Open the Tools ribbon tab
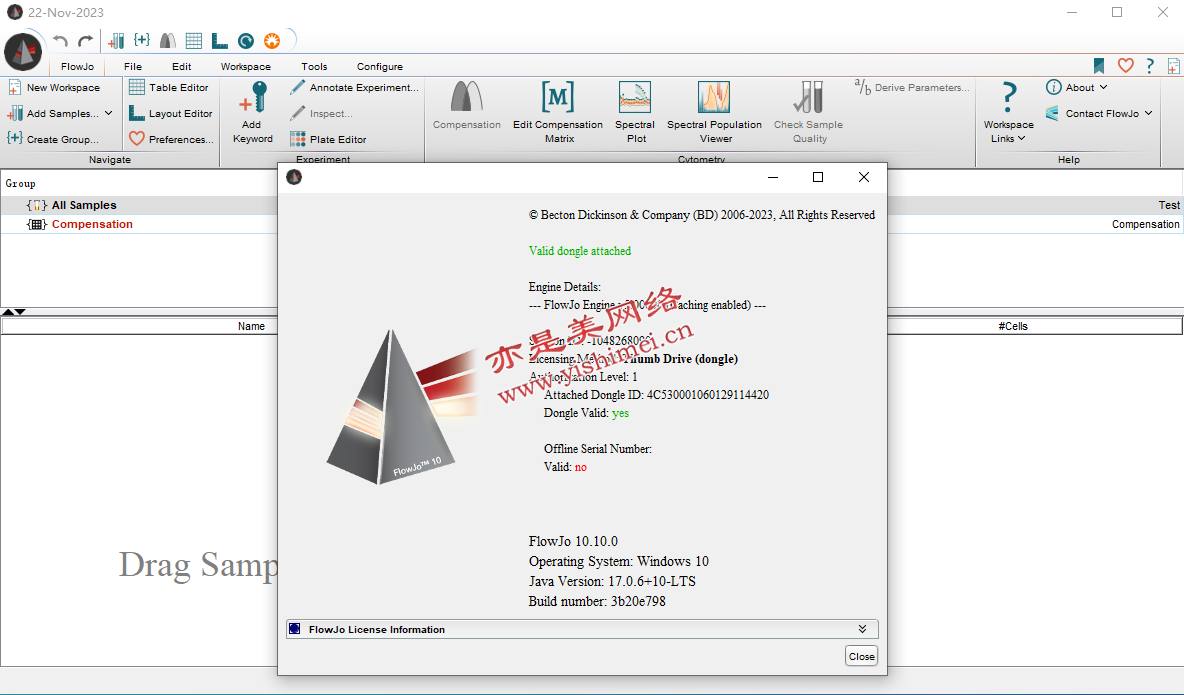 click(x=314, y=66)
